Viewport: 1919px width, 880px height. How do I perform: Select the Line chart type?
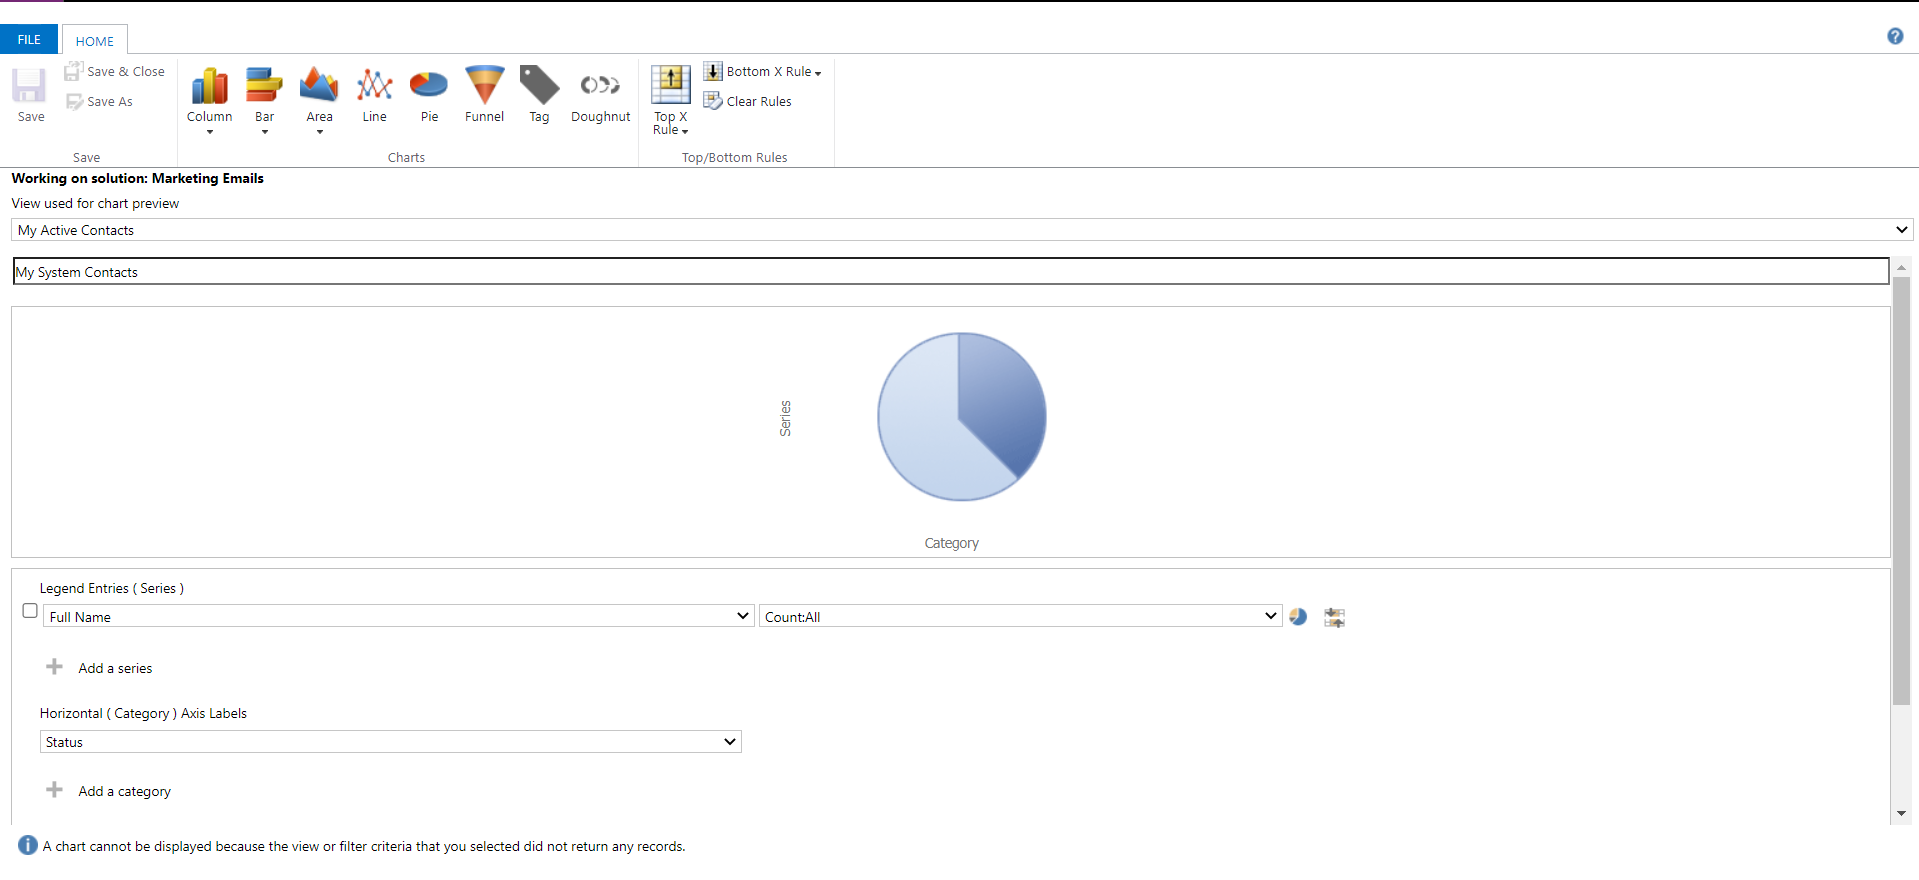[x=374, y=95]
